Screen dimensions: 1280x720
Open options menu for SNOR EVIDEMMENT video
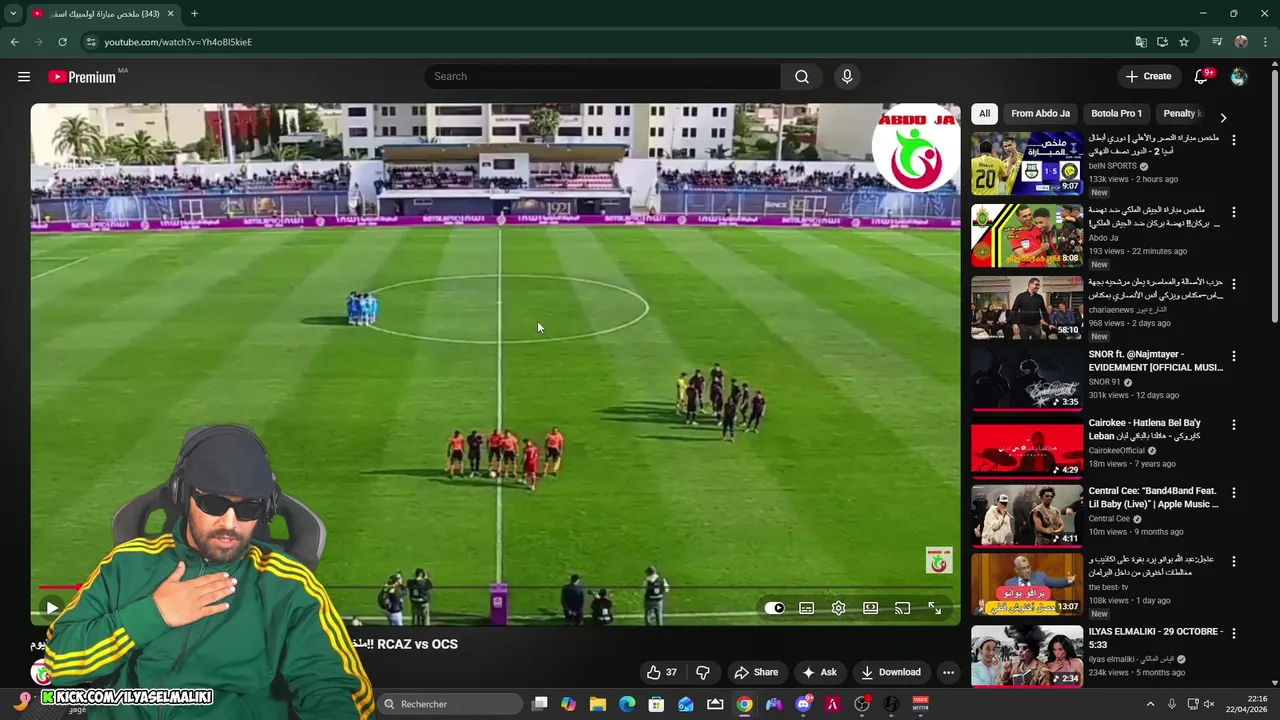(1233, 356)
